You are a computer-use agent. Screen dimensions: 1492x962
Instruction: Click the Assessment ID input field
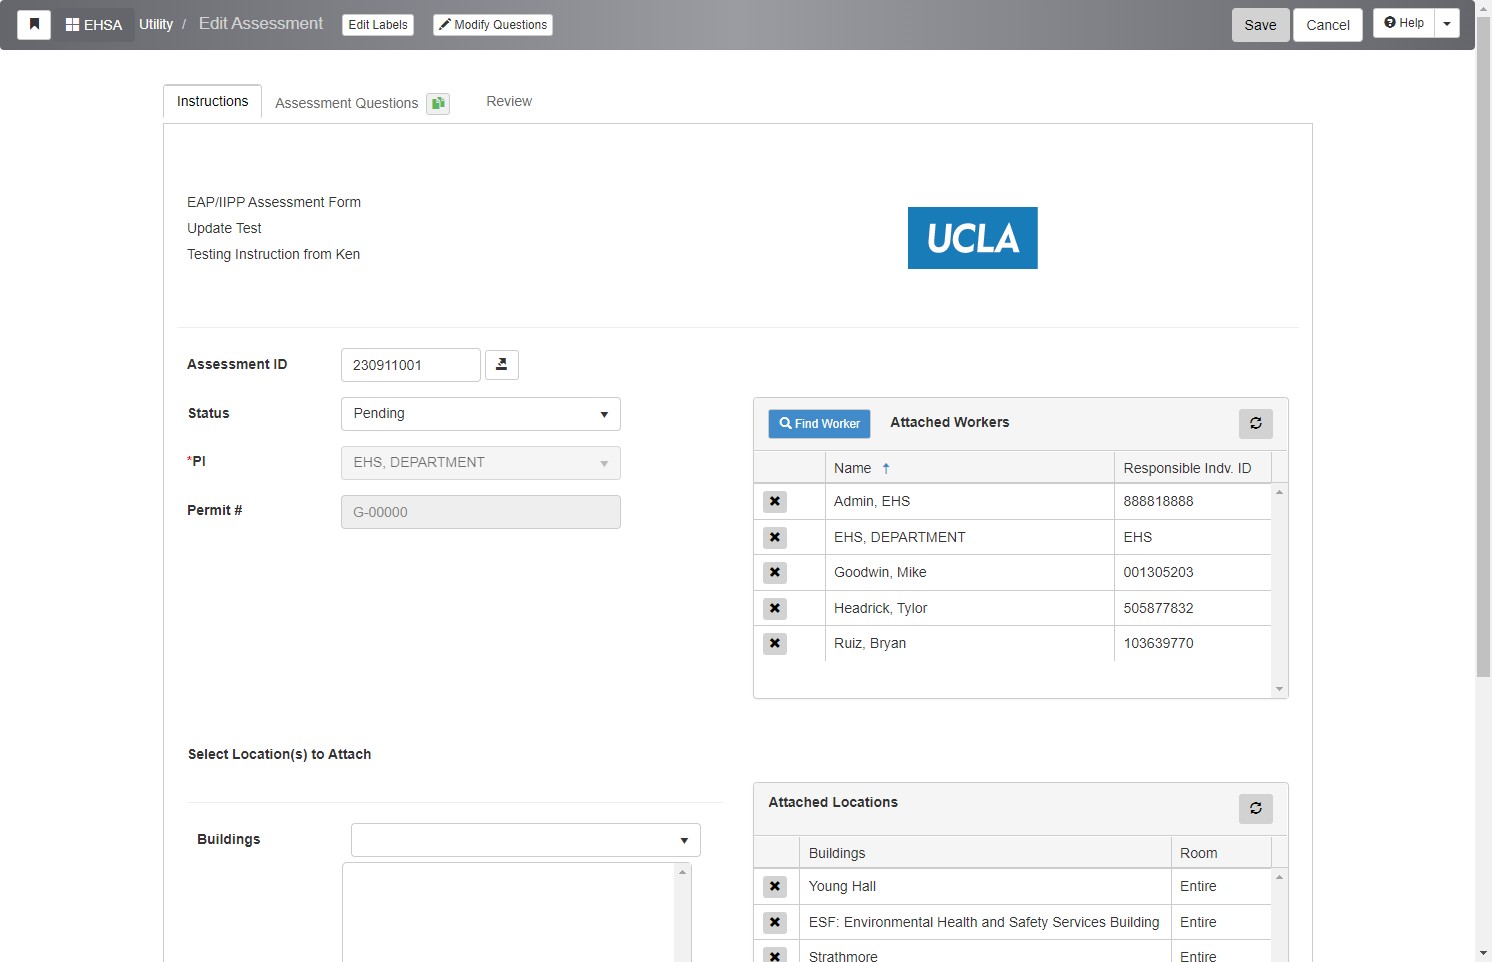(x=411, y=365)
